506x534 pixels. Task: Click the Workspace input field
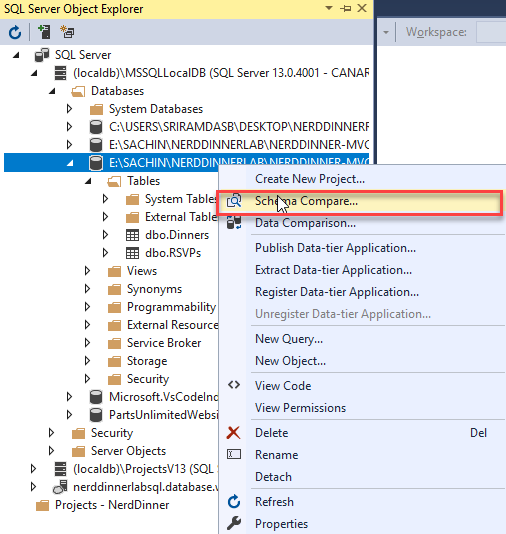coord(491,32)
